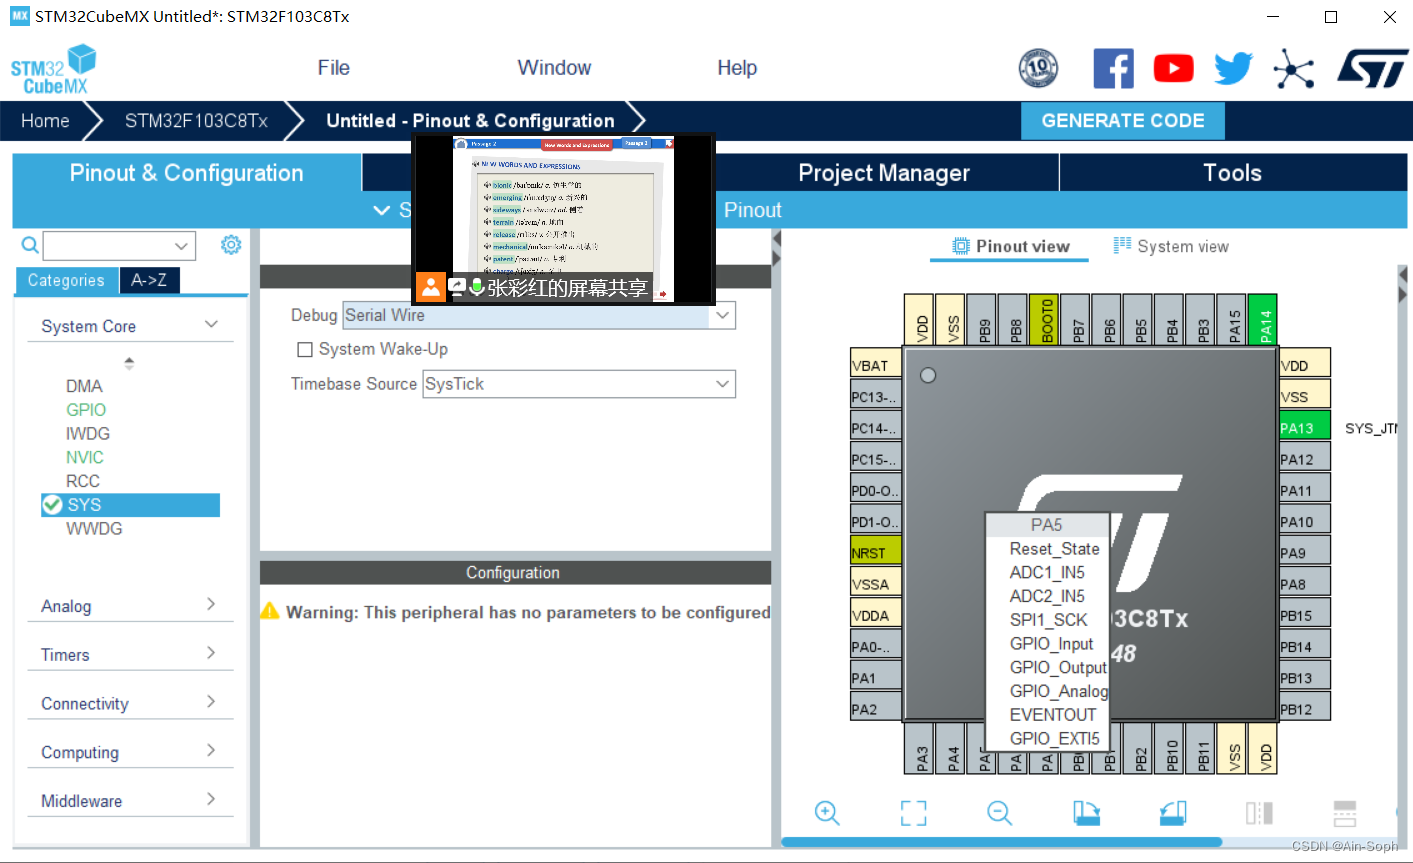
Task: Click the screen-share video thumbnail
Action: click(x=564, y=219)
